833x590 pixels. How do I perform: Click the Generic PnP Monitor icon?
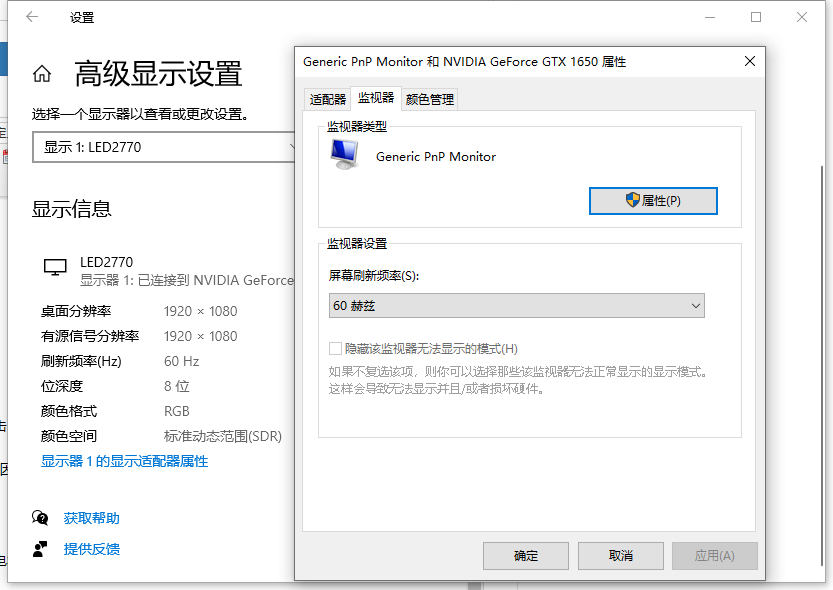pos(344,153)
